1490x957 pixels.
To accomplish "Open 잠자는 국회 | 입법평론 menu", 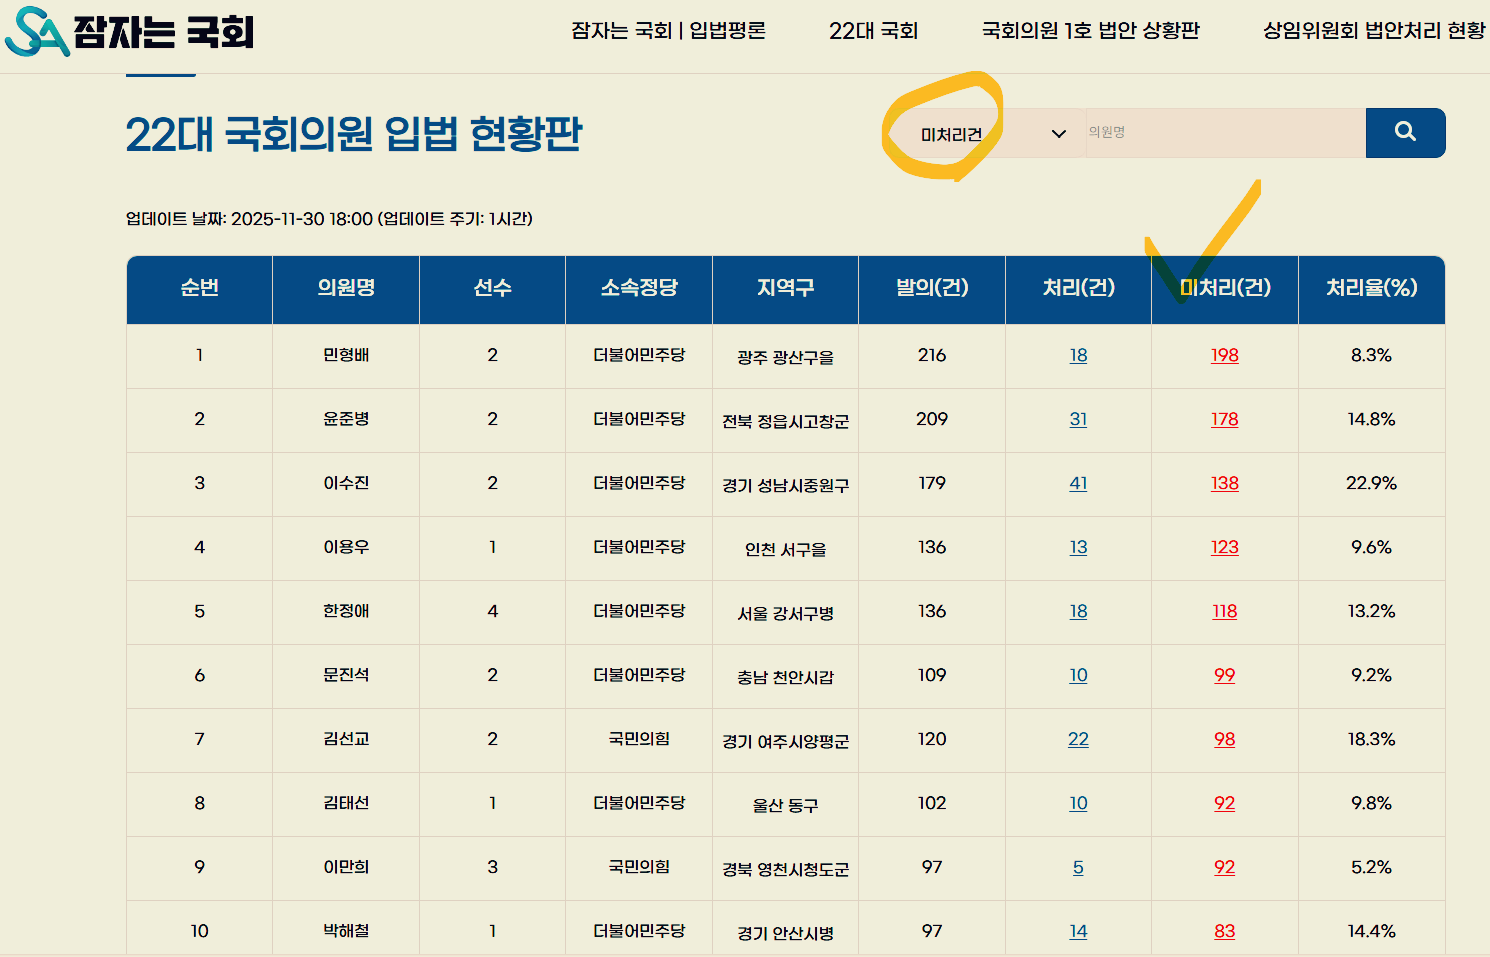I will coord(668,31).
